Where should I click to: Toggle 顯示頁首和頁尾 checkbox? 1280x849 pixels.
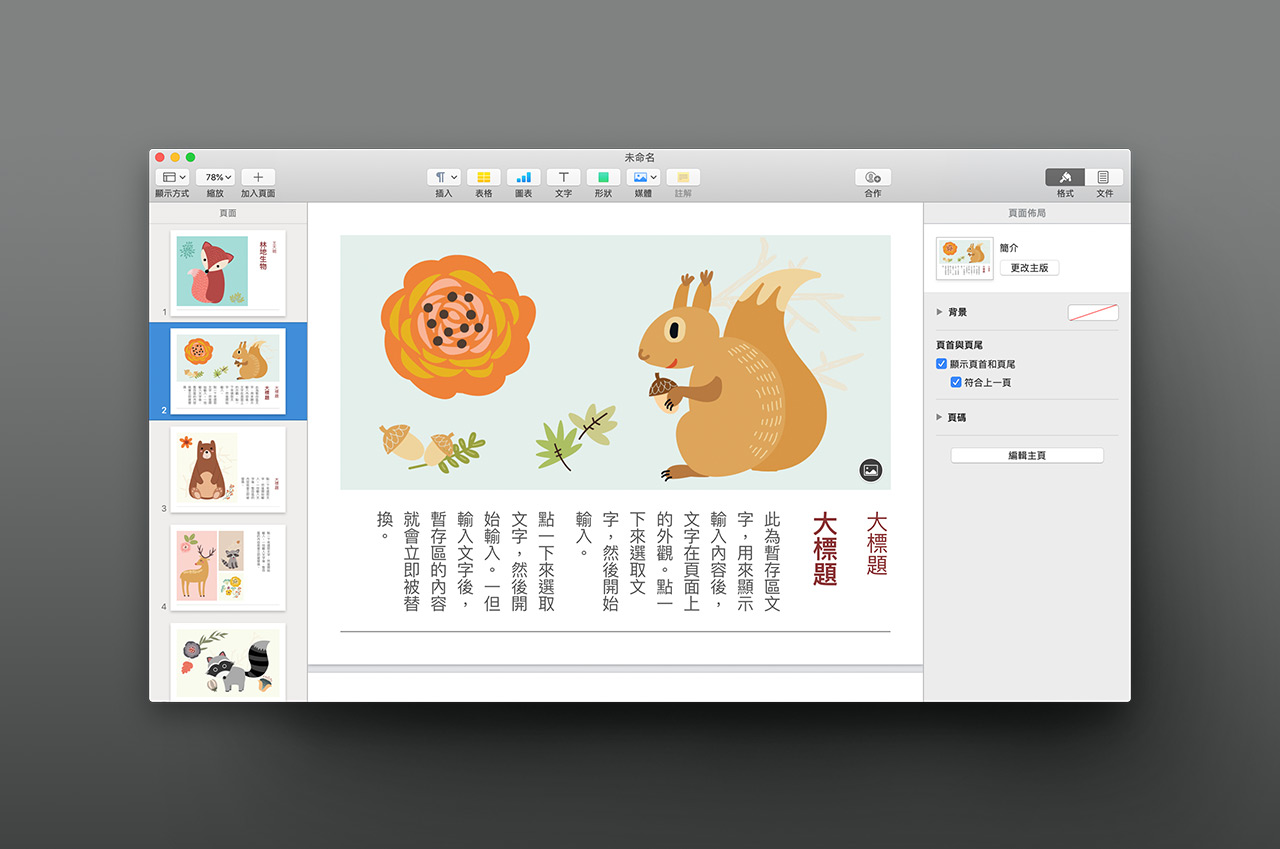tap(942, 364)
